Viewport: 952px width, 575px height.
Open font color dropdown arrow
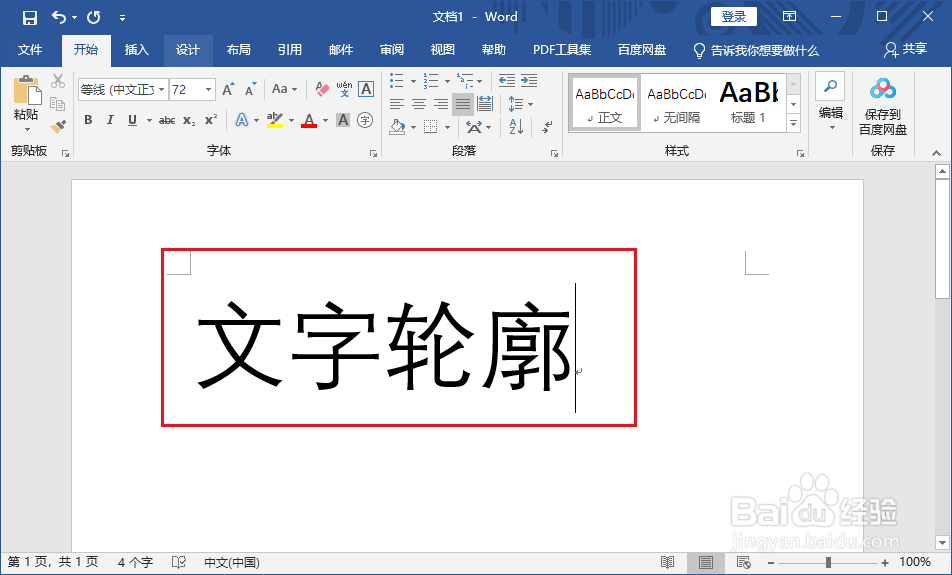pos(325,120)
